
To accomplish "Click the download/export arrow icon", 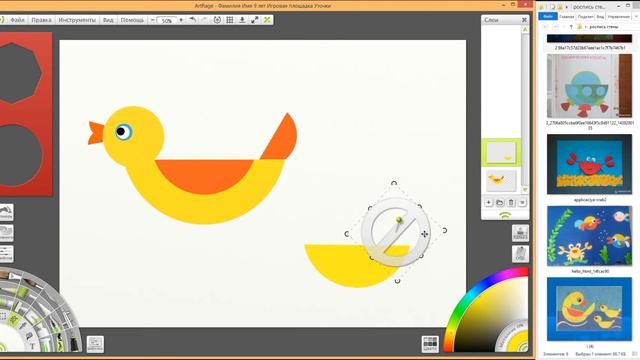I will pos(242,20).
